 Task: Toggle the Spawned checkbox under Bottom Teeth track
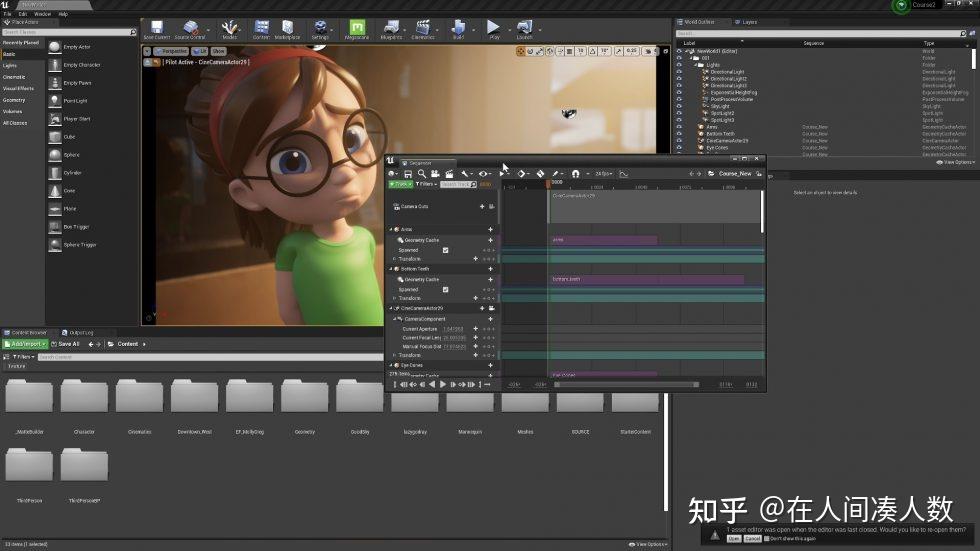pyautogui.click(x=446, y=289)
